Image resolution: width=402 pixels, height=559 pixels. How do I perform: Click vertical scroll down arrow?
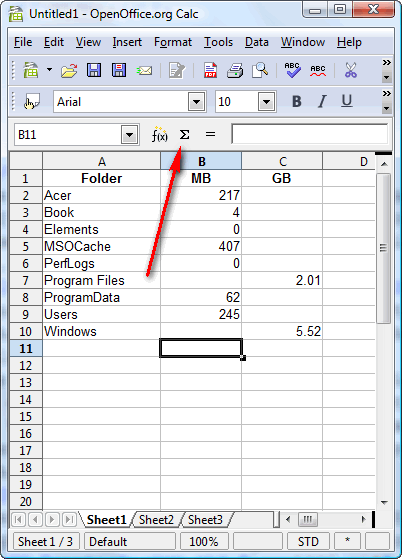(384, 503)
